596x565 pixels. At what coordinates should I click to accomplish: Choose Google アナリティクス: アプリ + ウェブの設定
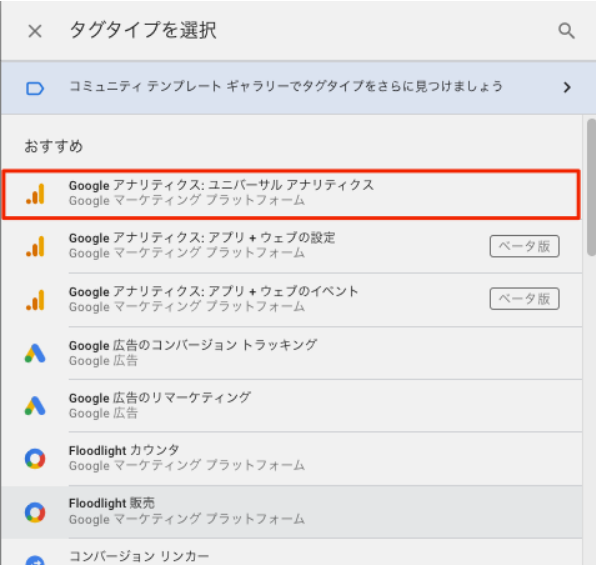coord(291,246)
